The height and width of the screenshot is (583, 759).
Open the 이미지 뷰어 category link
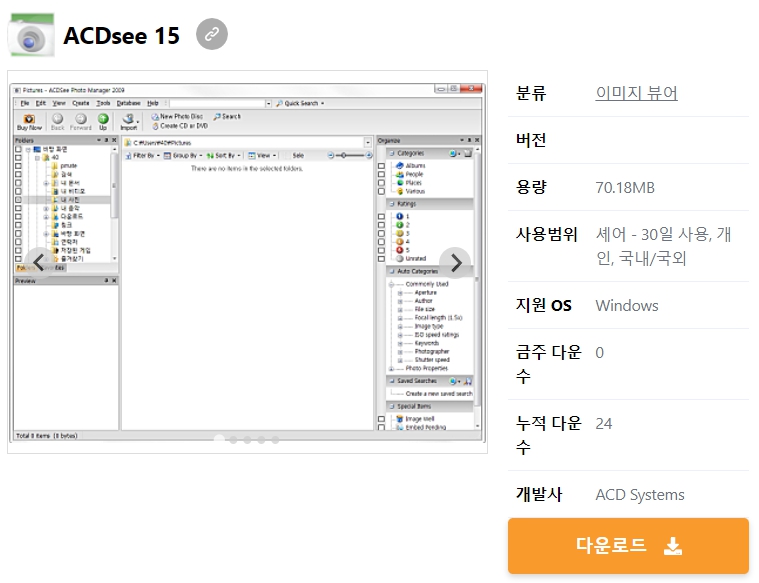tap(637, 92)
